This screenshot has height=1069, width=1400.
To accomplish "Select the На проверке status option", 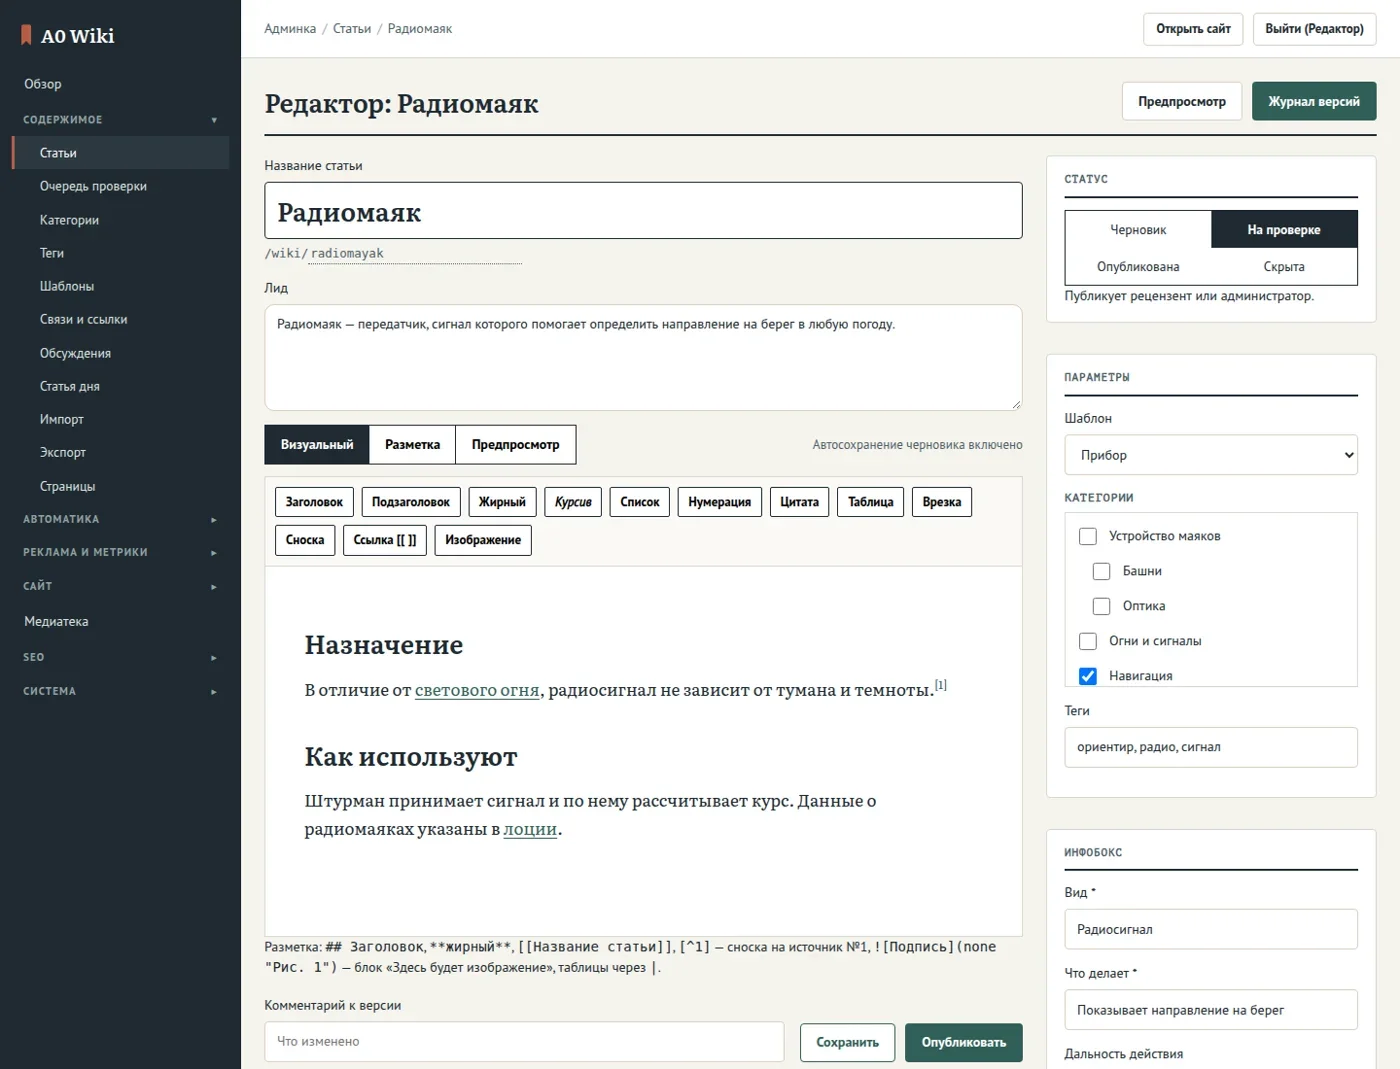I will pos(1284,230).
